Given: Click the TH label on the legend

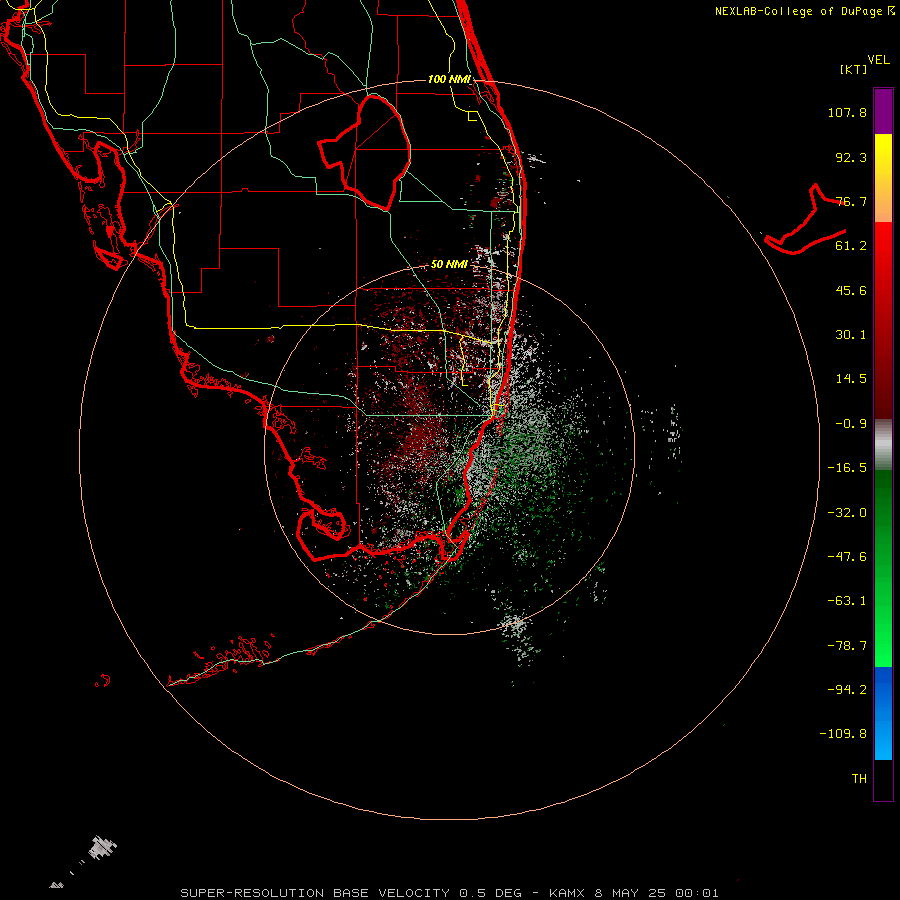Looking at the screenshot, I should pos(859,779).
